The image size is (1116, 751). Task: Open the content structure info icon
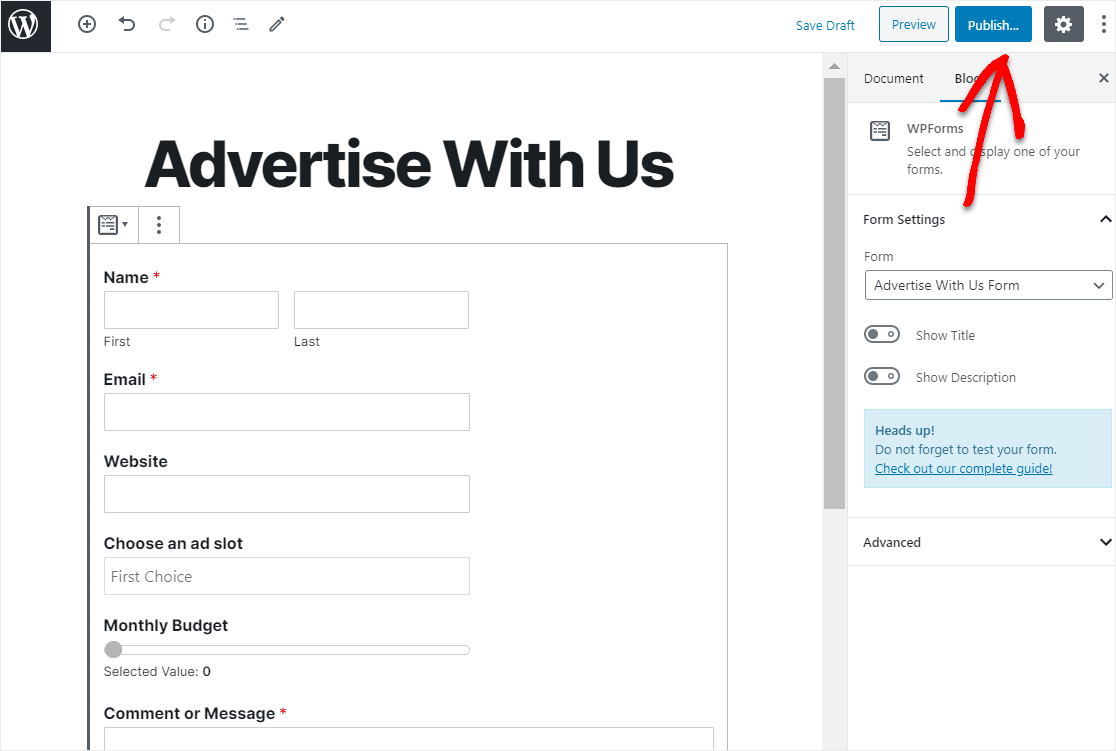pos(205,25)
